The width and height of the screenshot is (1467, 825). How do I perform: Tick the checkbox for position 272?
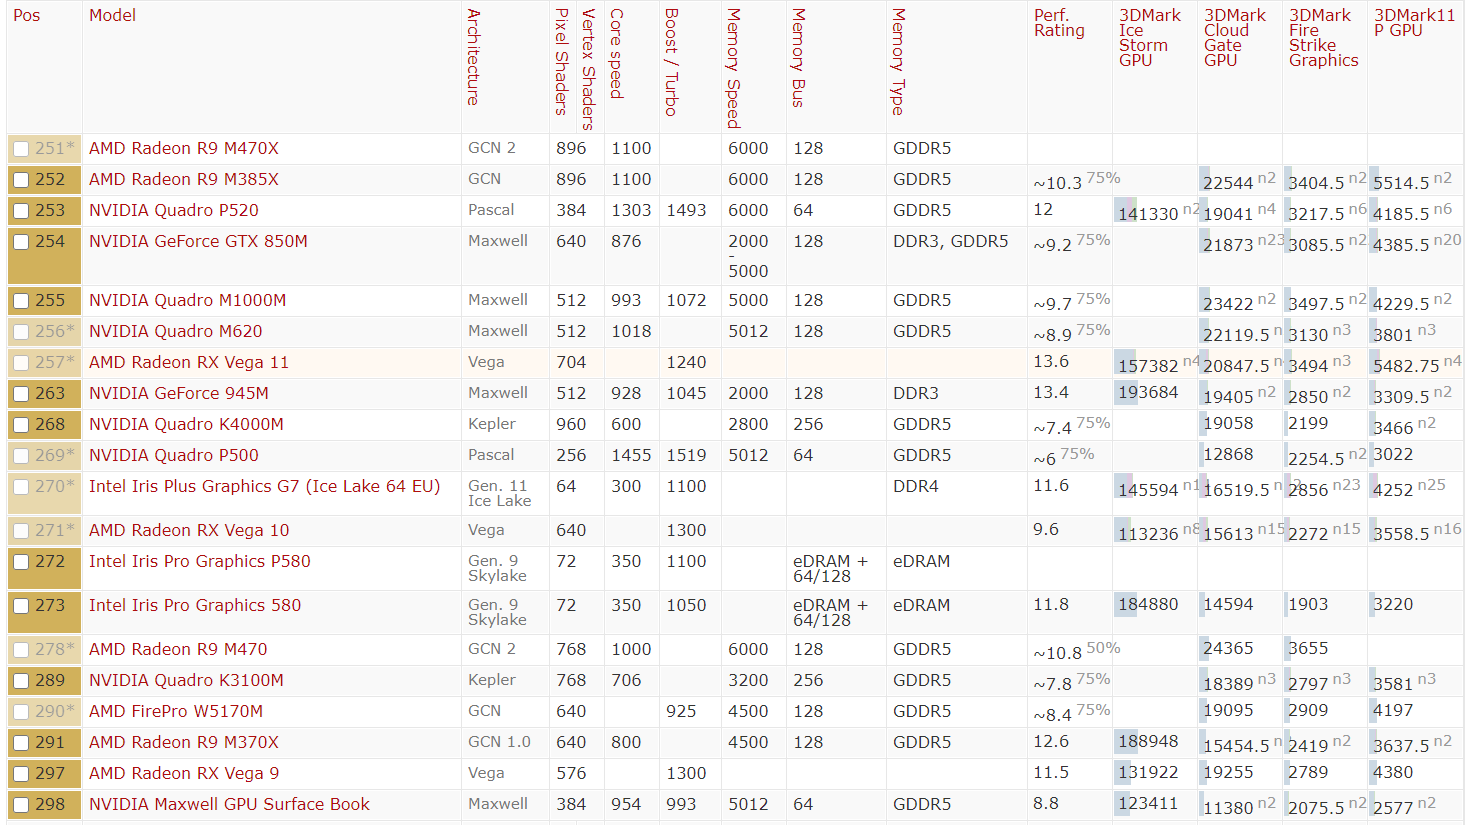(21, 562)
